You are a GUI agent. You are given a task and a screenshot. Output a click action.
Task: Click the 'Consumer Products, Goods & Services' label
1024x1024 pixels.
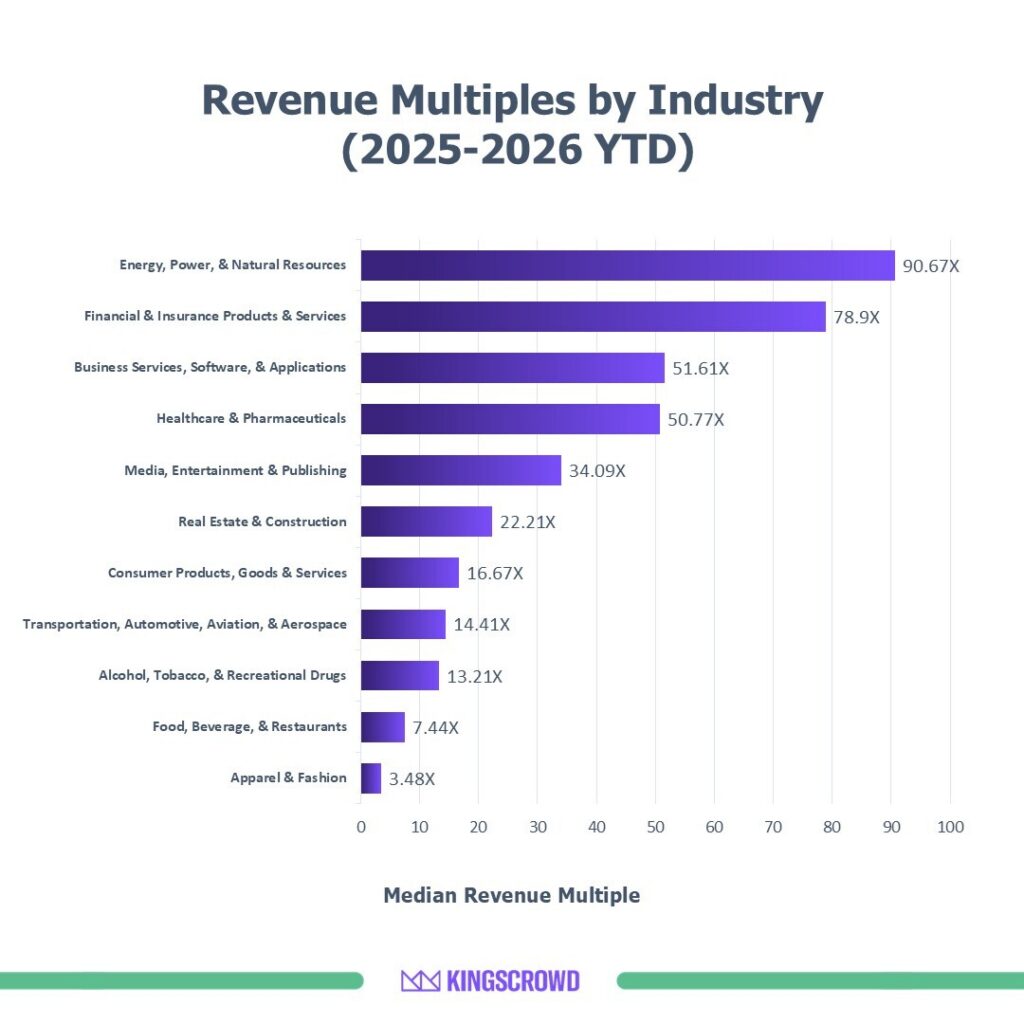(x=227, y=573)
